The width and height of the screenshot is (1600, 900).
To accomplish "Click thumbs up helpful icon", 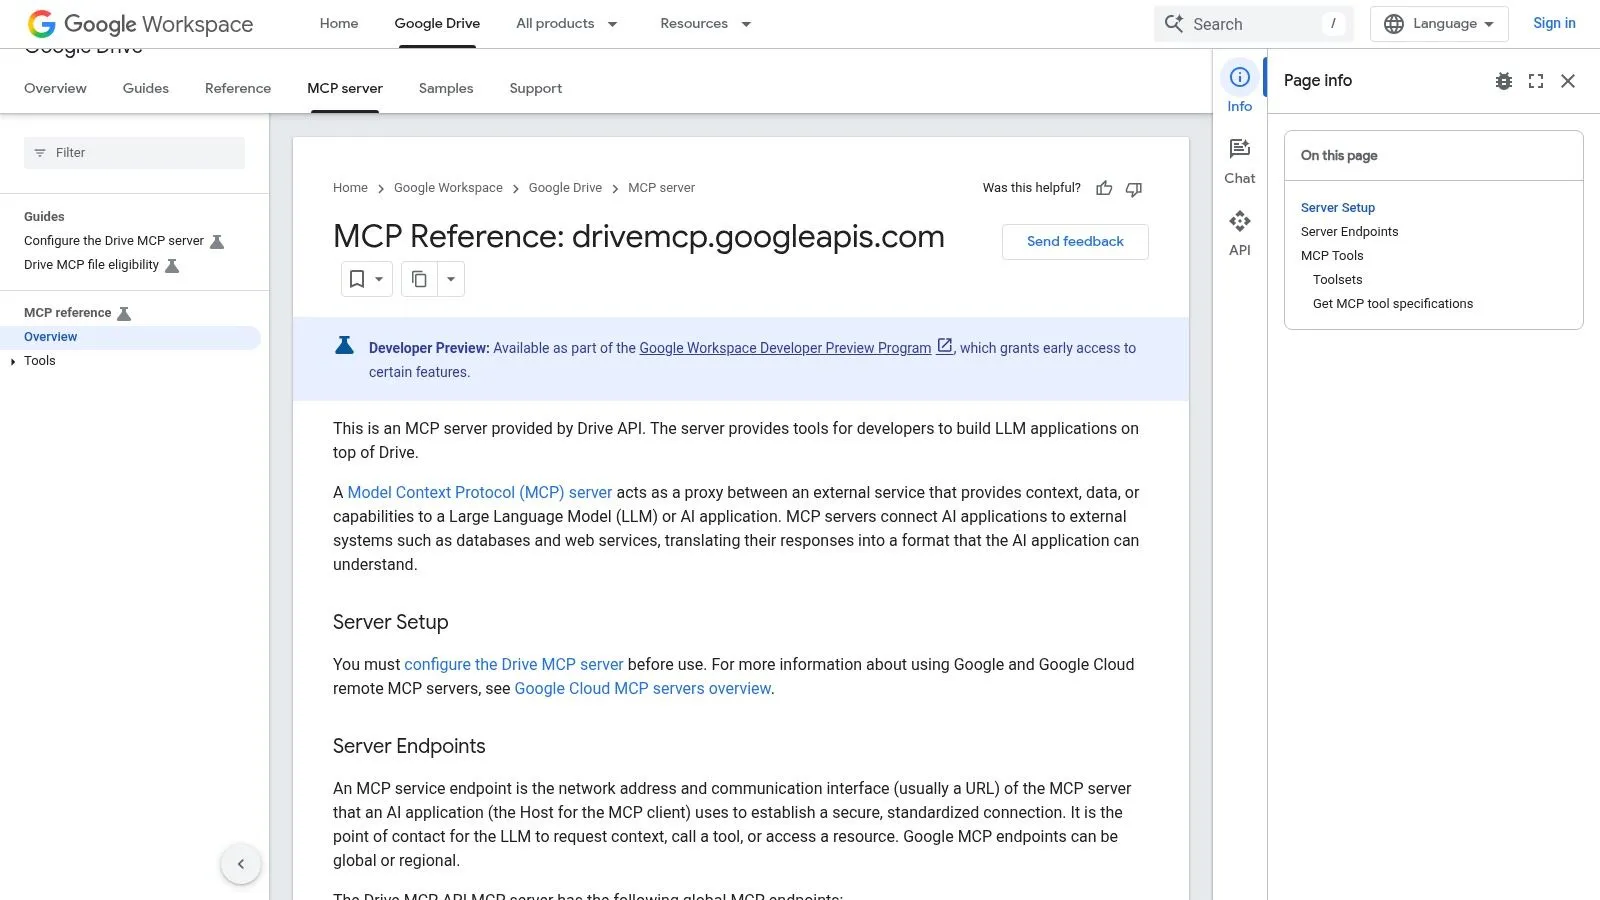I will tap(1104, 188).
